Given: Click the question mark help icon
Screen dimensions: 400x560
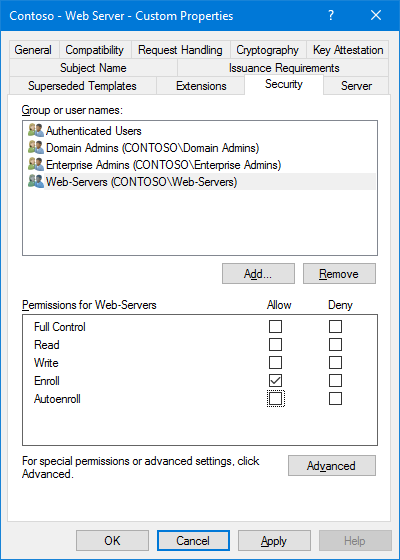Looking at the screenshot, I should click(331, 15).
